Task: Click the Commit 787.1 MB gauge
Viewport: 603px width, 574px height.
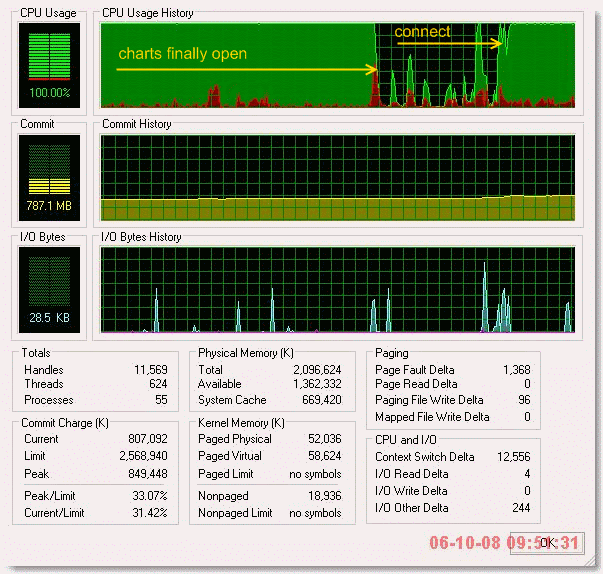Action: click(x=49, y=178)
